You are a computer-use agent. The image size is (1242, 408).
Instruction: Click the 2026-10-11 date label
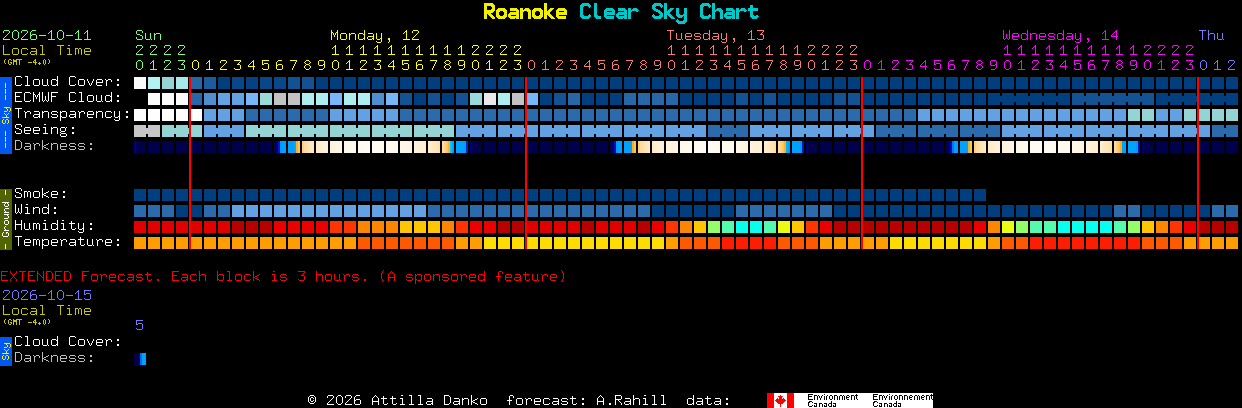coord(47,35)
